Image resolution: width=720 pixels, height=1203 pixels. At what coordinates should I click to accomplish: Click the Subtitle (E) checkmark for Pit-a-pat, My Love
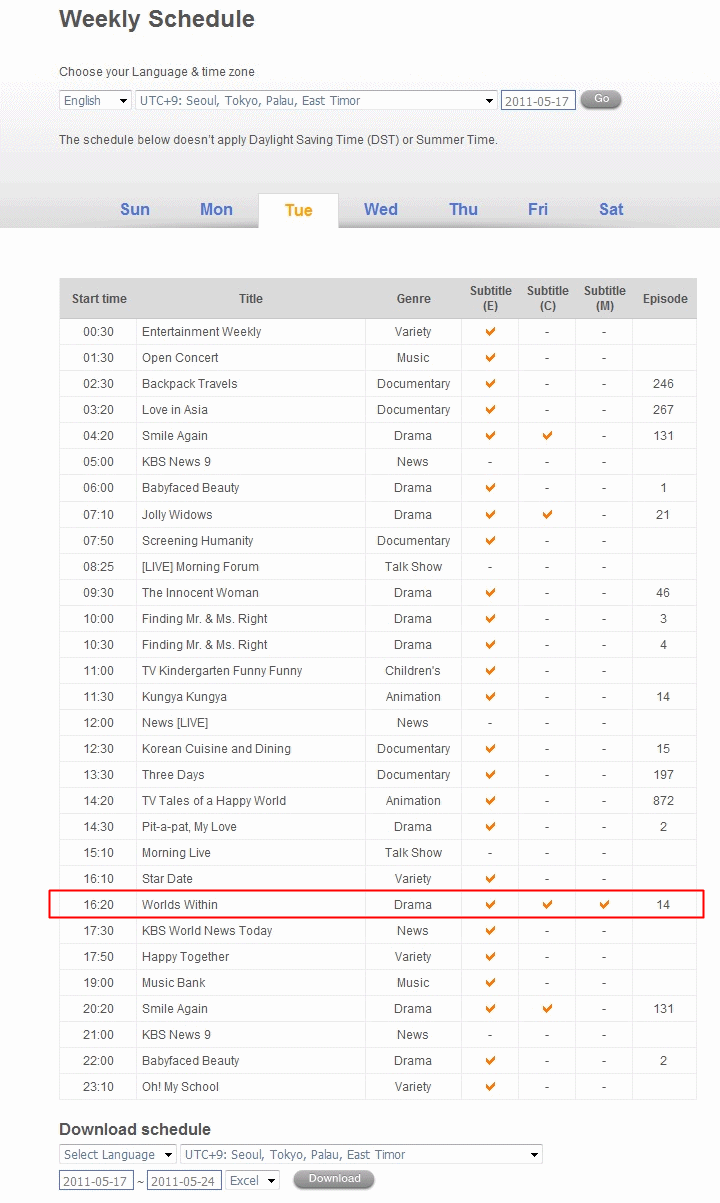(490, 826)
